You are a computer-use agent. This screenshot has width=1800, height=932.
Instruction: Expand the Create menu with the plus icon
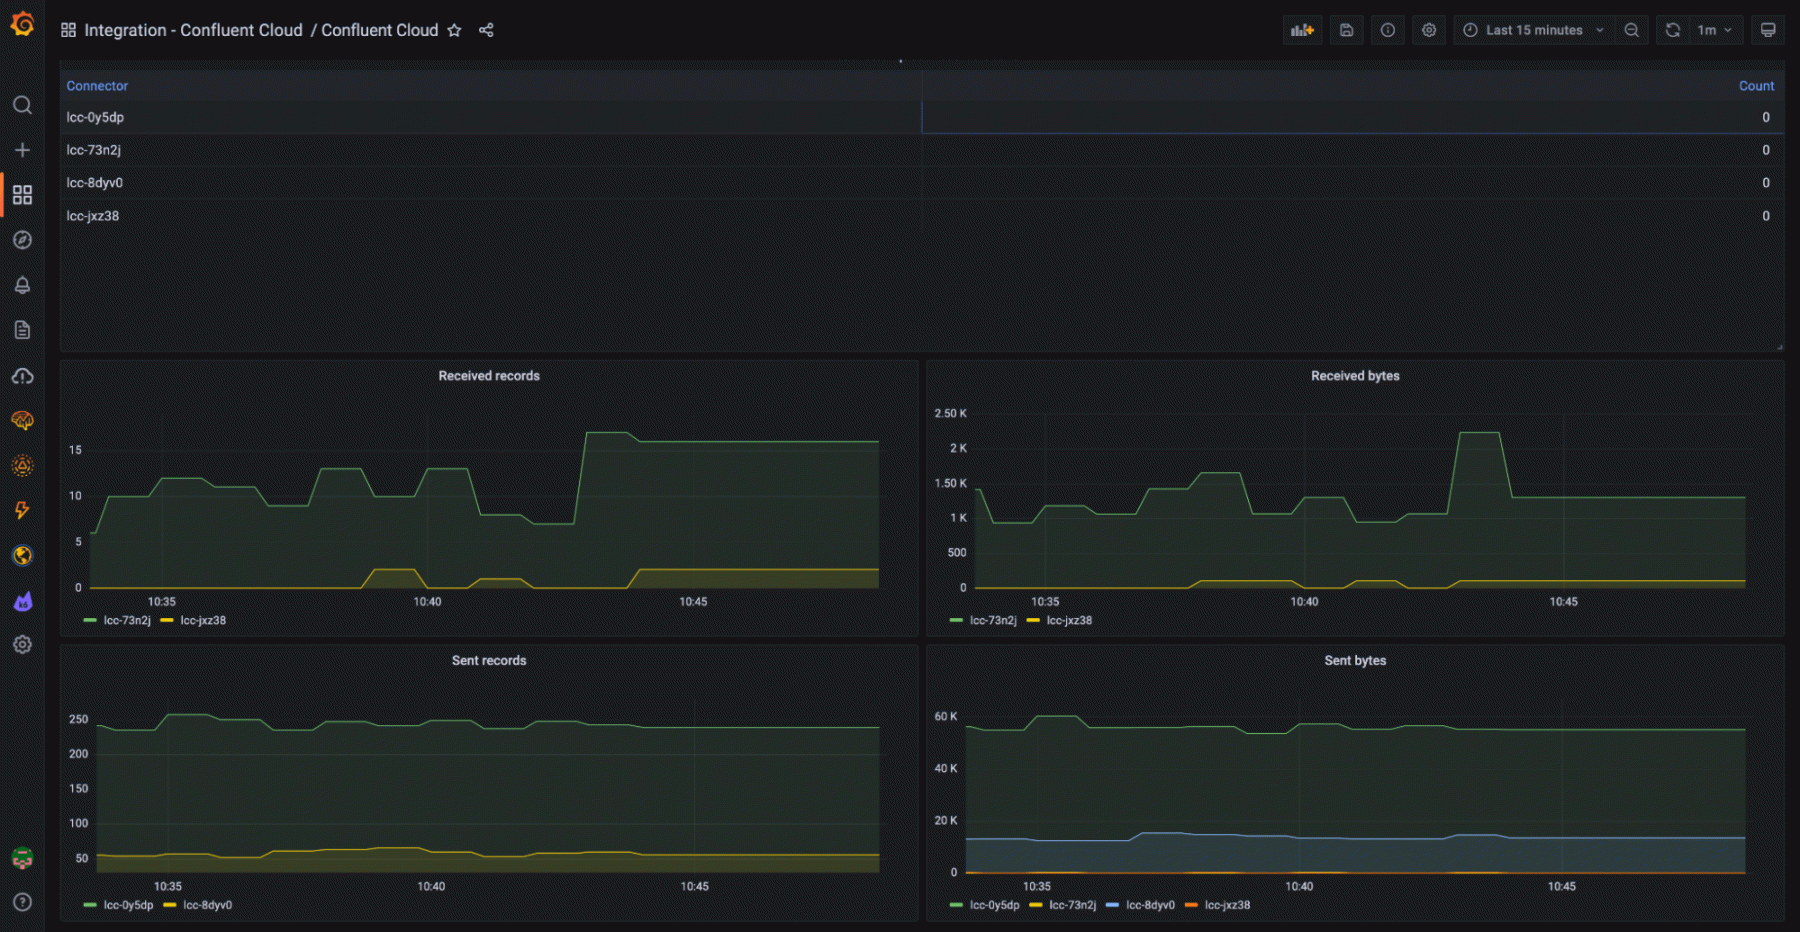[x=22, y=149]
